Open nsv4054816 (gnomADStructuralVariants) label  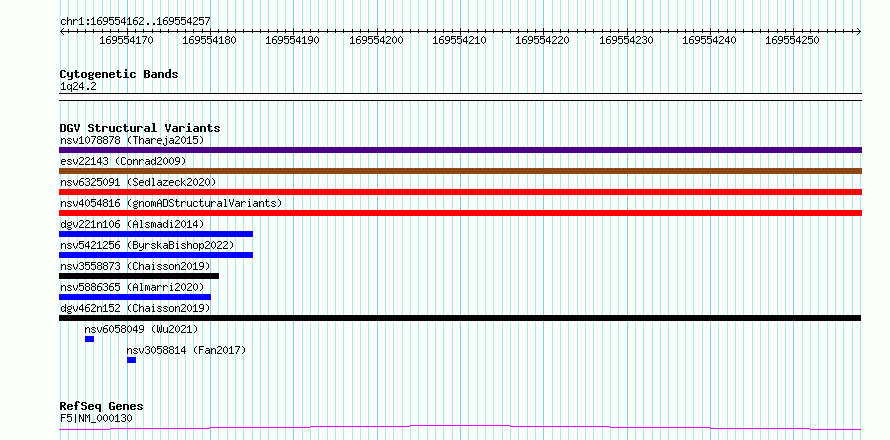tap(171, 203)
